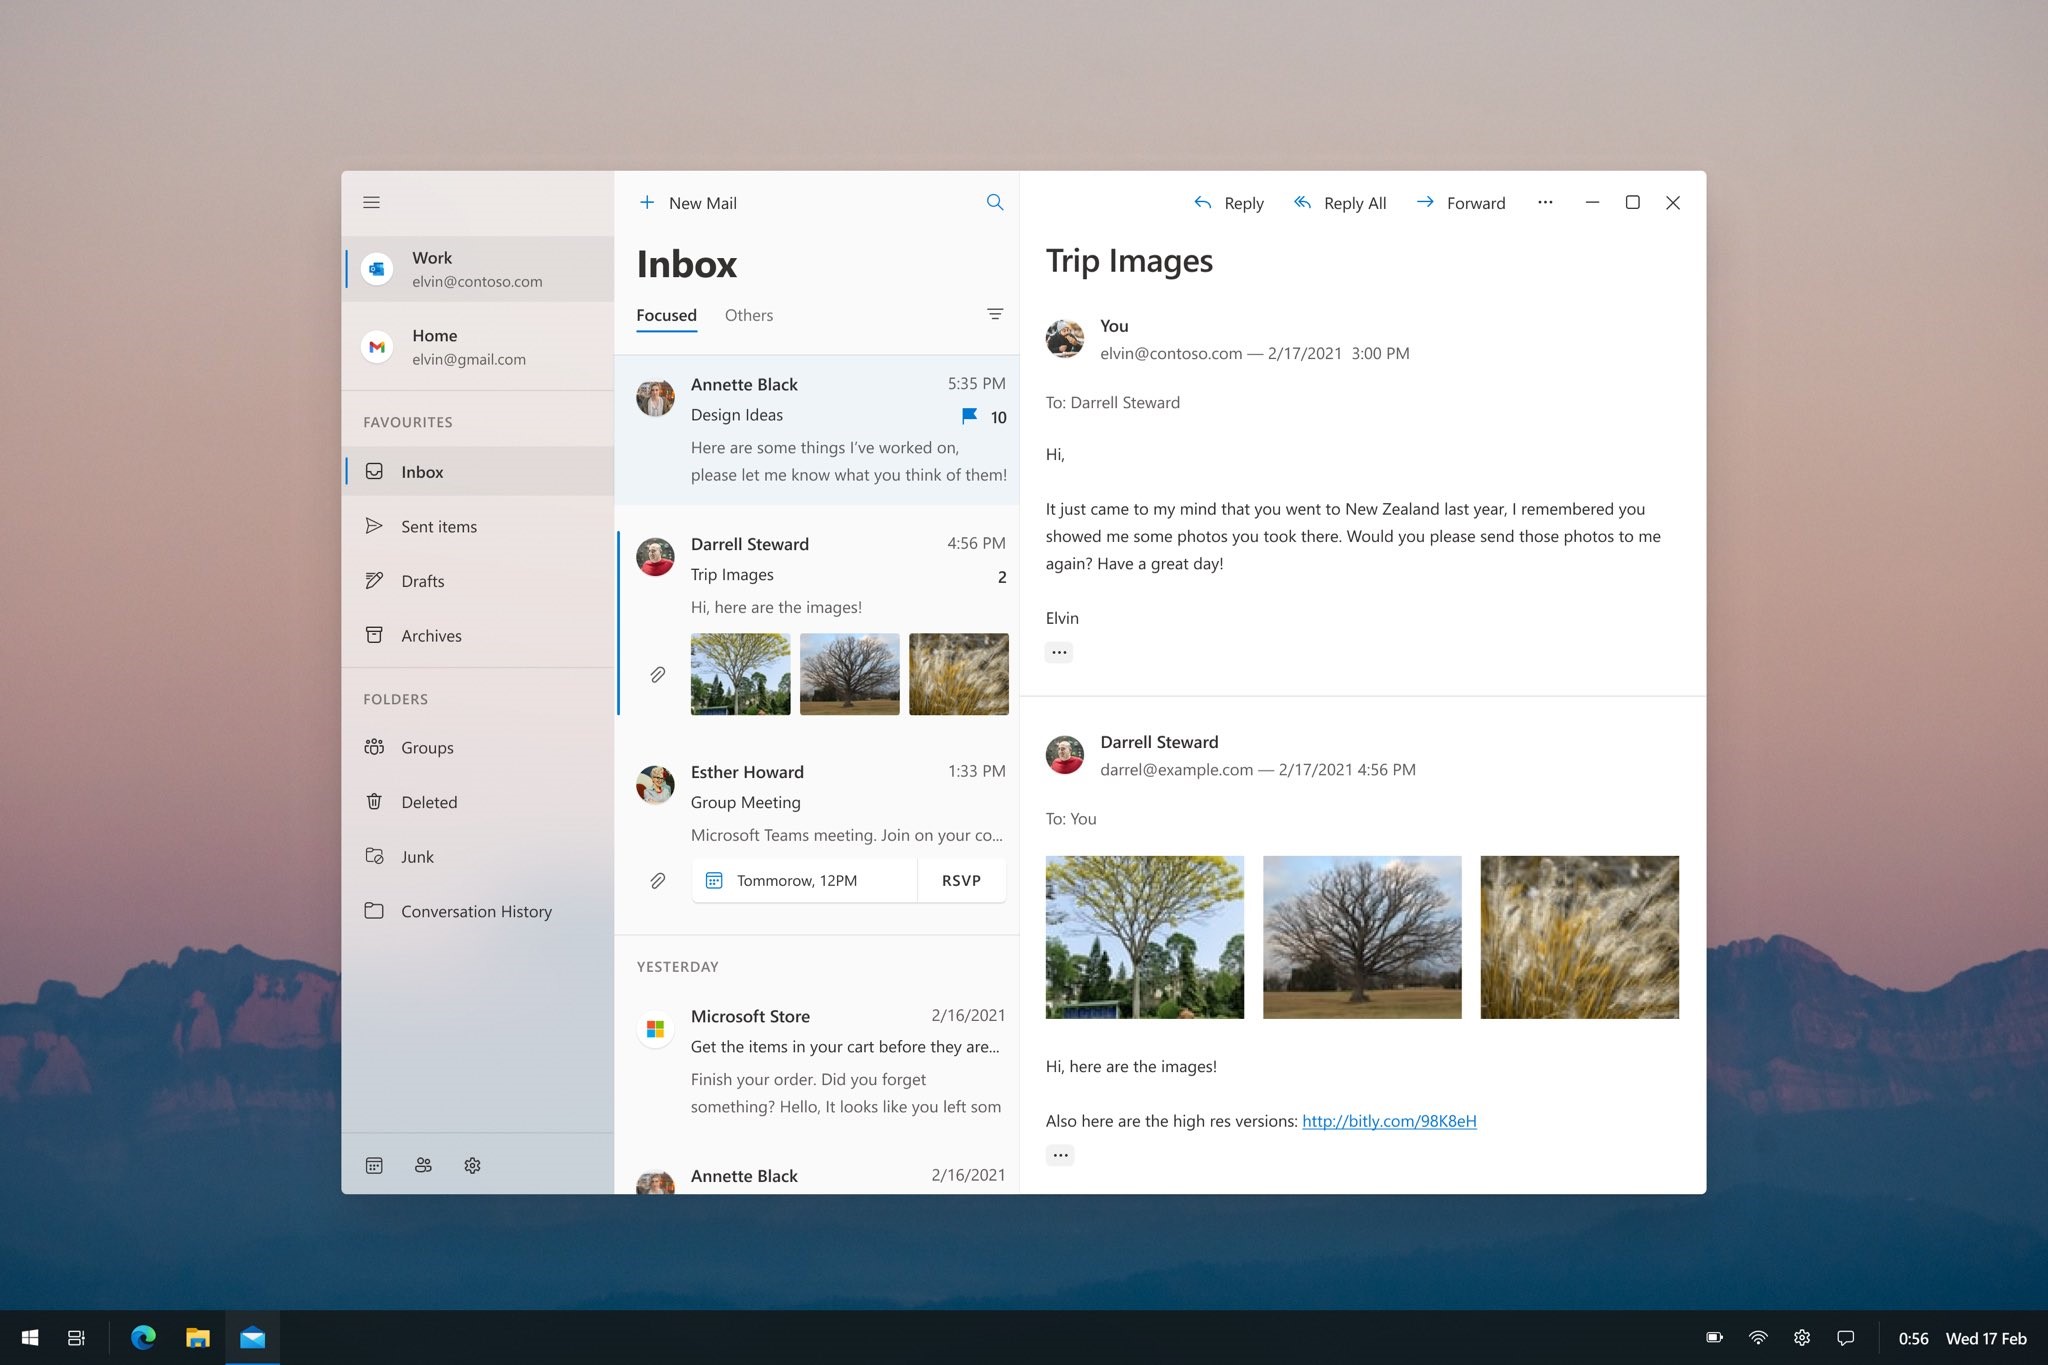Open the hamburger navigation menu
The image size is (2048, 1365).
coord(371,202)
